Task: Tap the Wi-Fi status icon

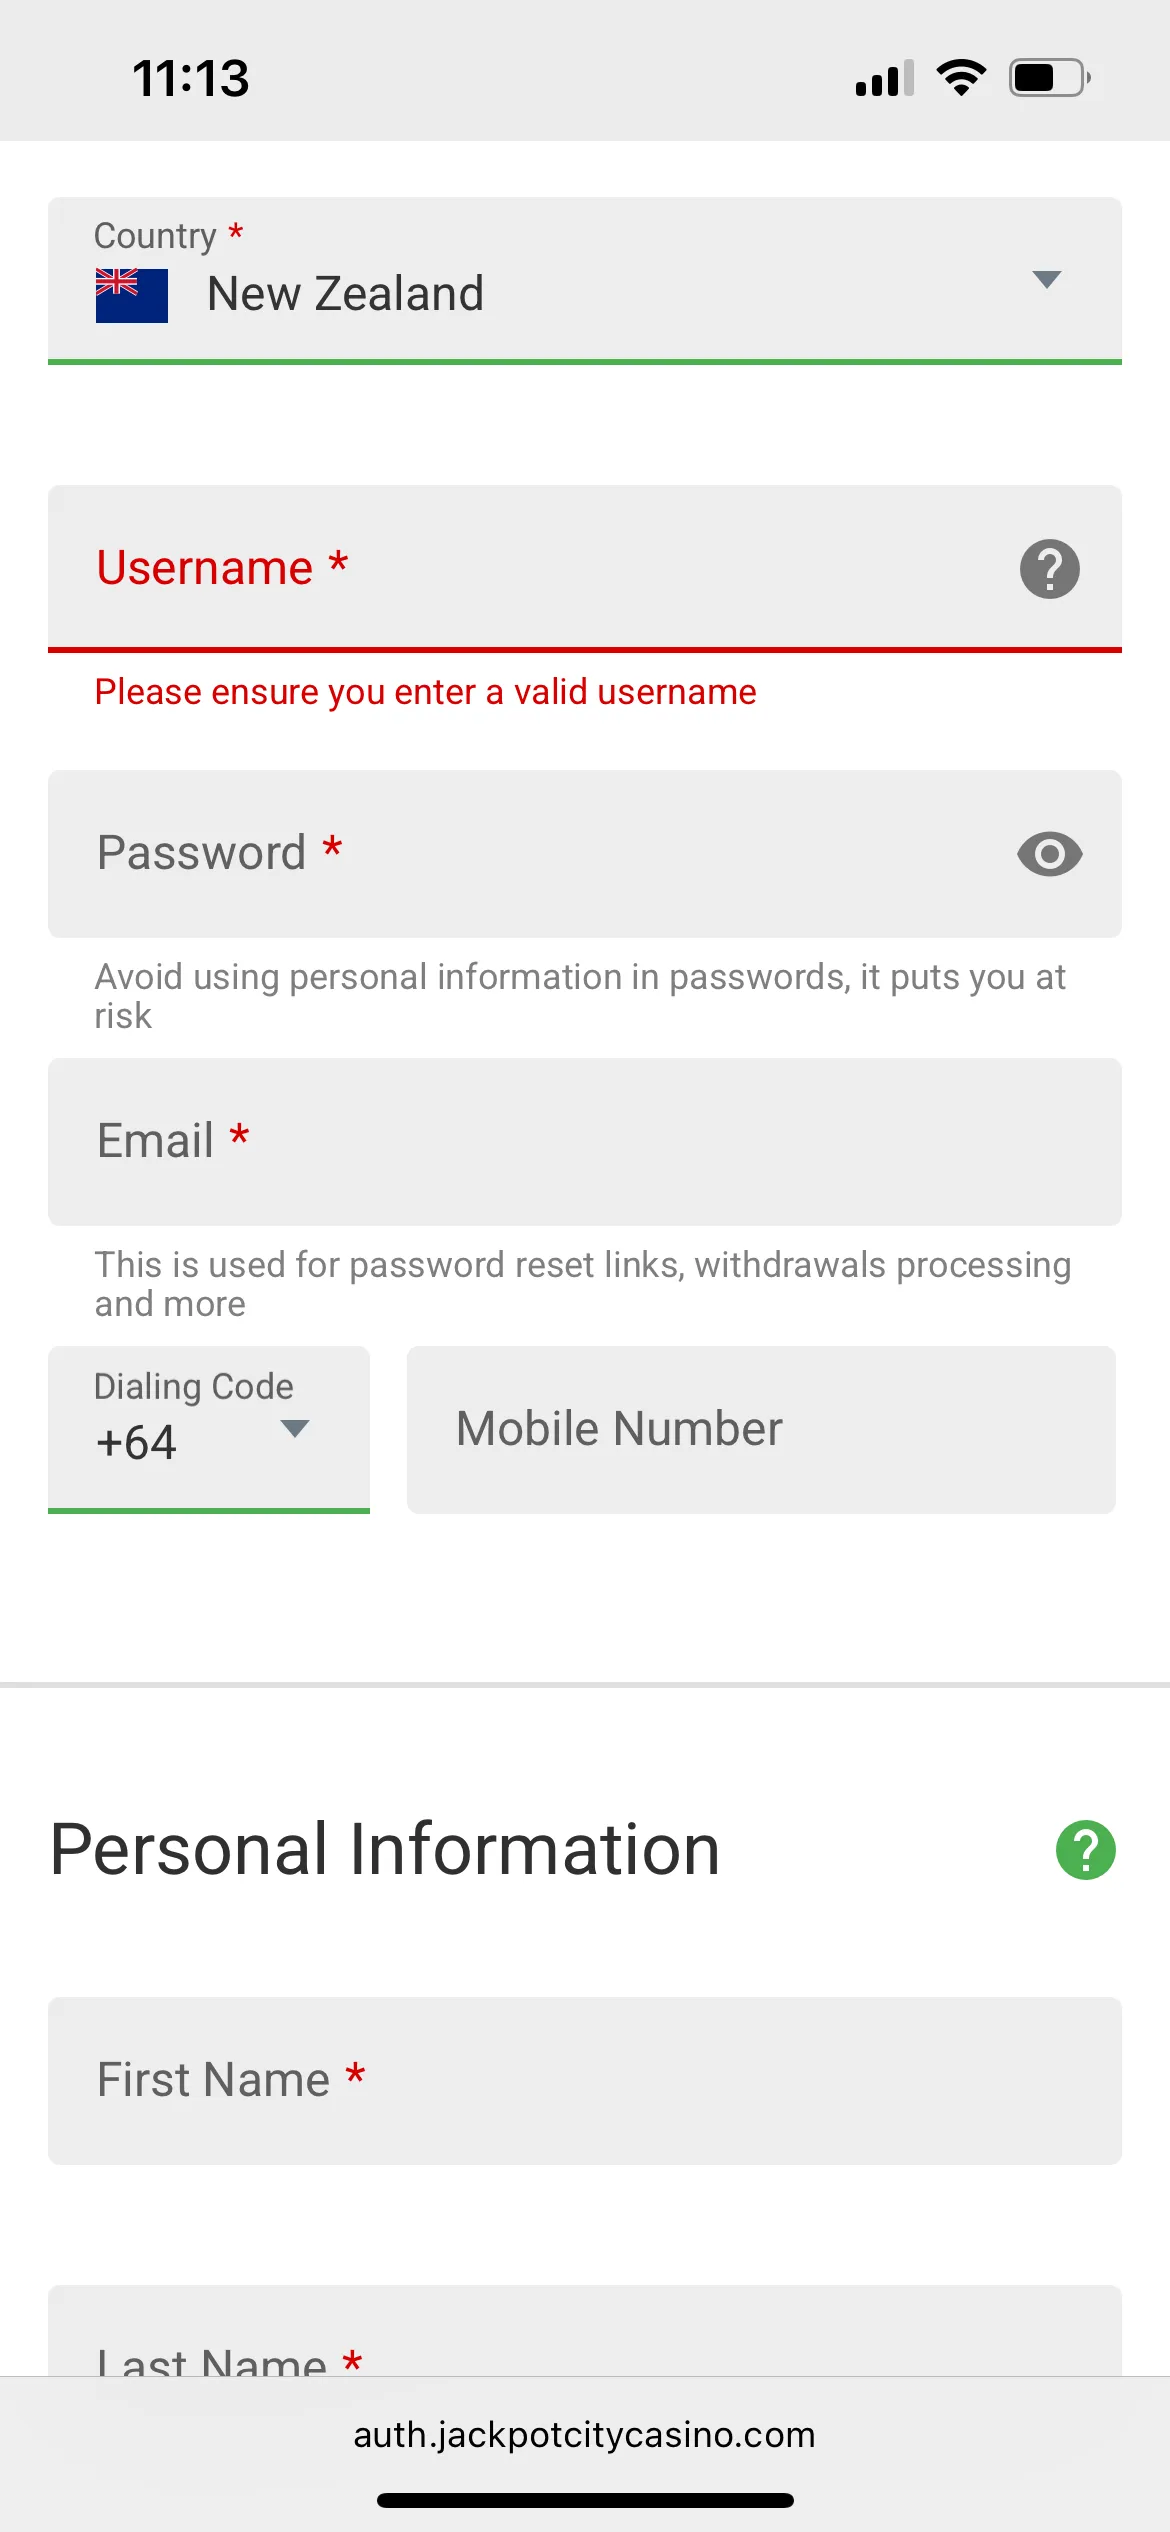Action: pyautogui.click(x=961, y=78)
